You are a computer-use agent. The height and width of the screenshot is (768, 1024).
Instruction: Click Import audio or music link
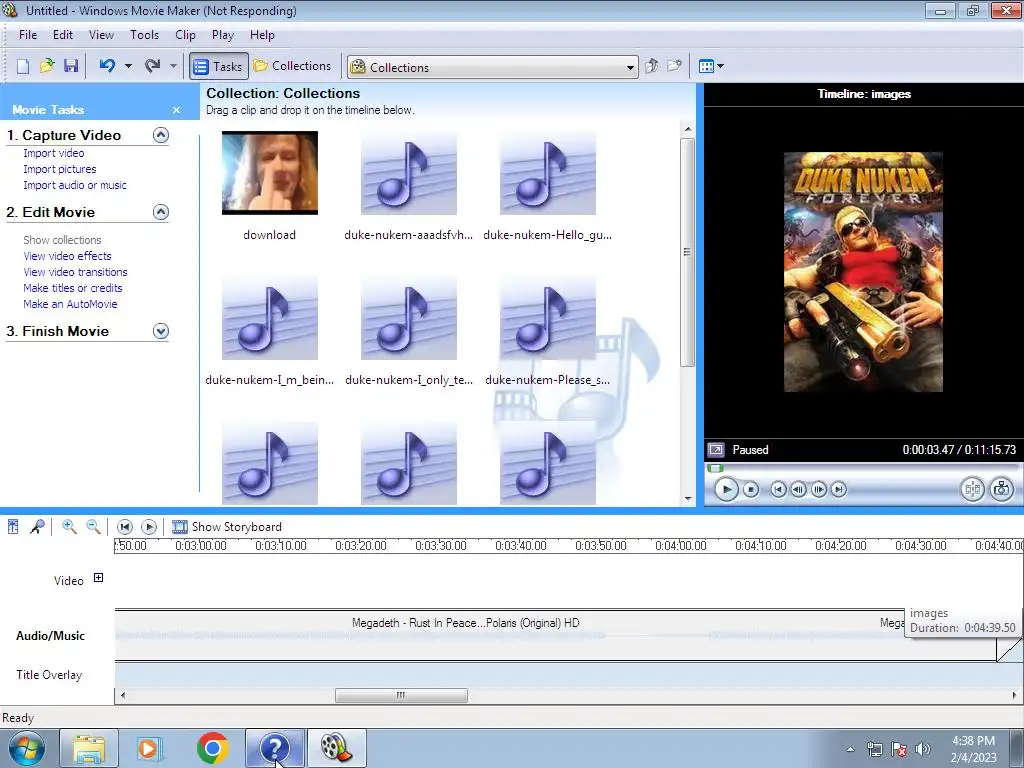75,185
